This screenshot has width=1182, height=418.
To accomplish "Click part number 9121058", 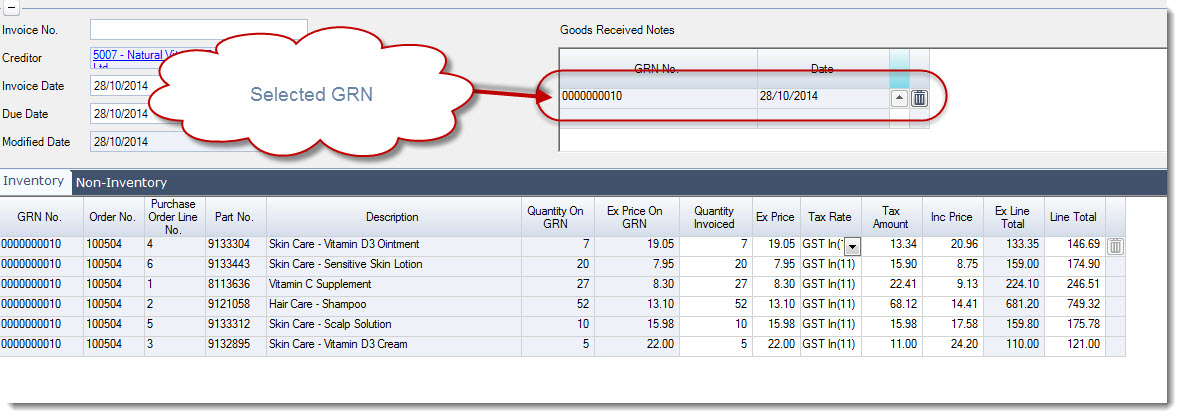I will tap(234, 304).
